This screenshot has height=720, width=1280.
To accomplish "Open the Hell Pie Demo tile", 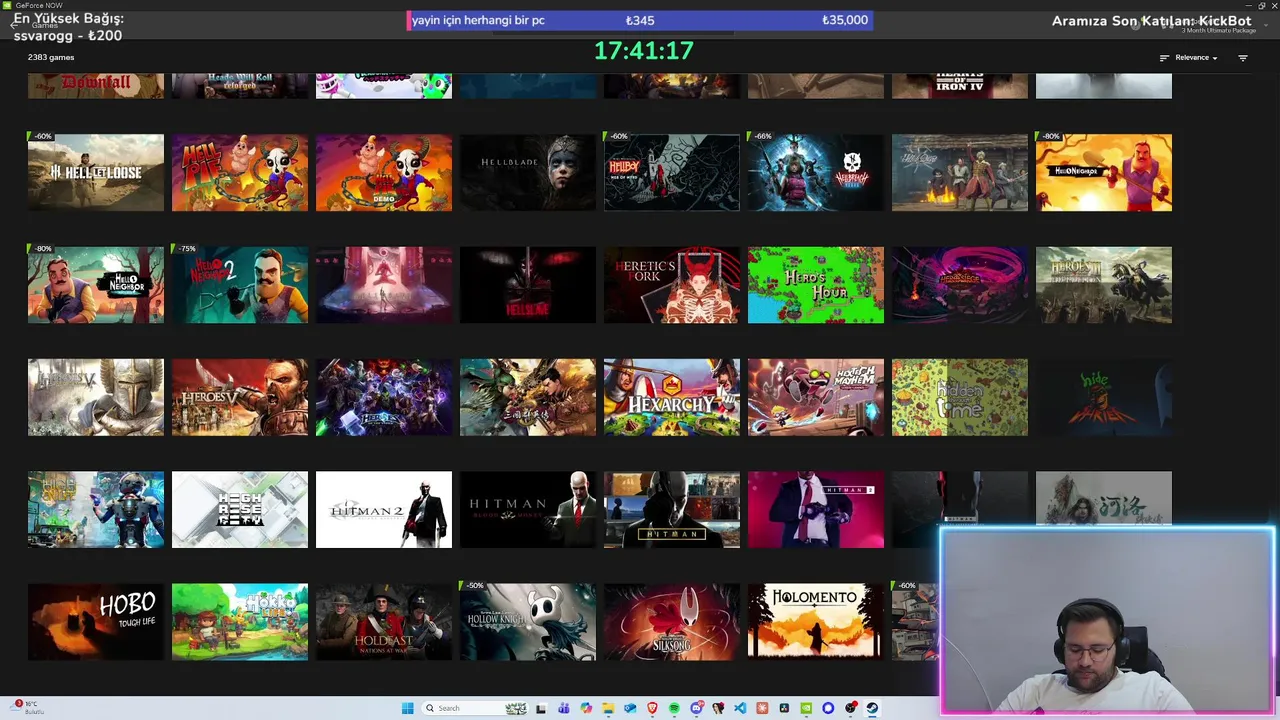I will click(x=384, y=172).
